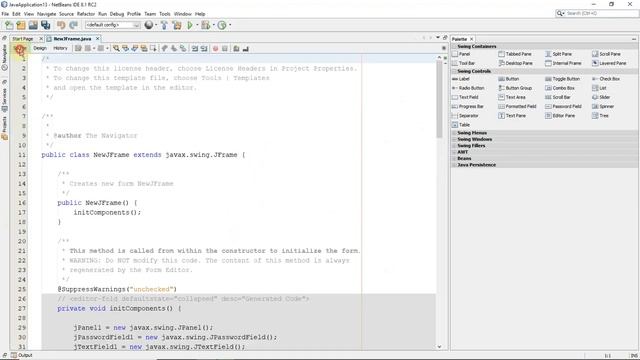Image resolution: width=640 pixels, height=360 pixels.
Task: Click the Build Project hammer icon
Action: (x=164, y=25)
